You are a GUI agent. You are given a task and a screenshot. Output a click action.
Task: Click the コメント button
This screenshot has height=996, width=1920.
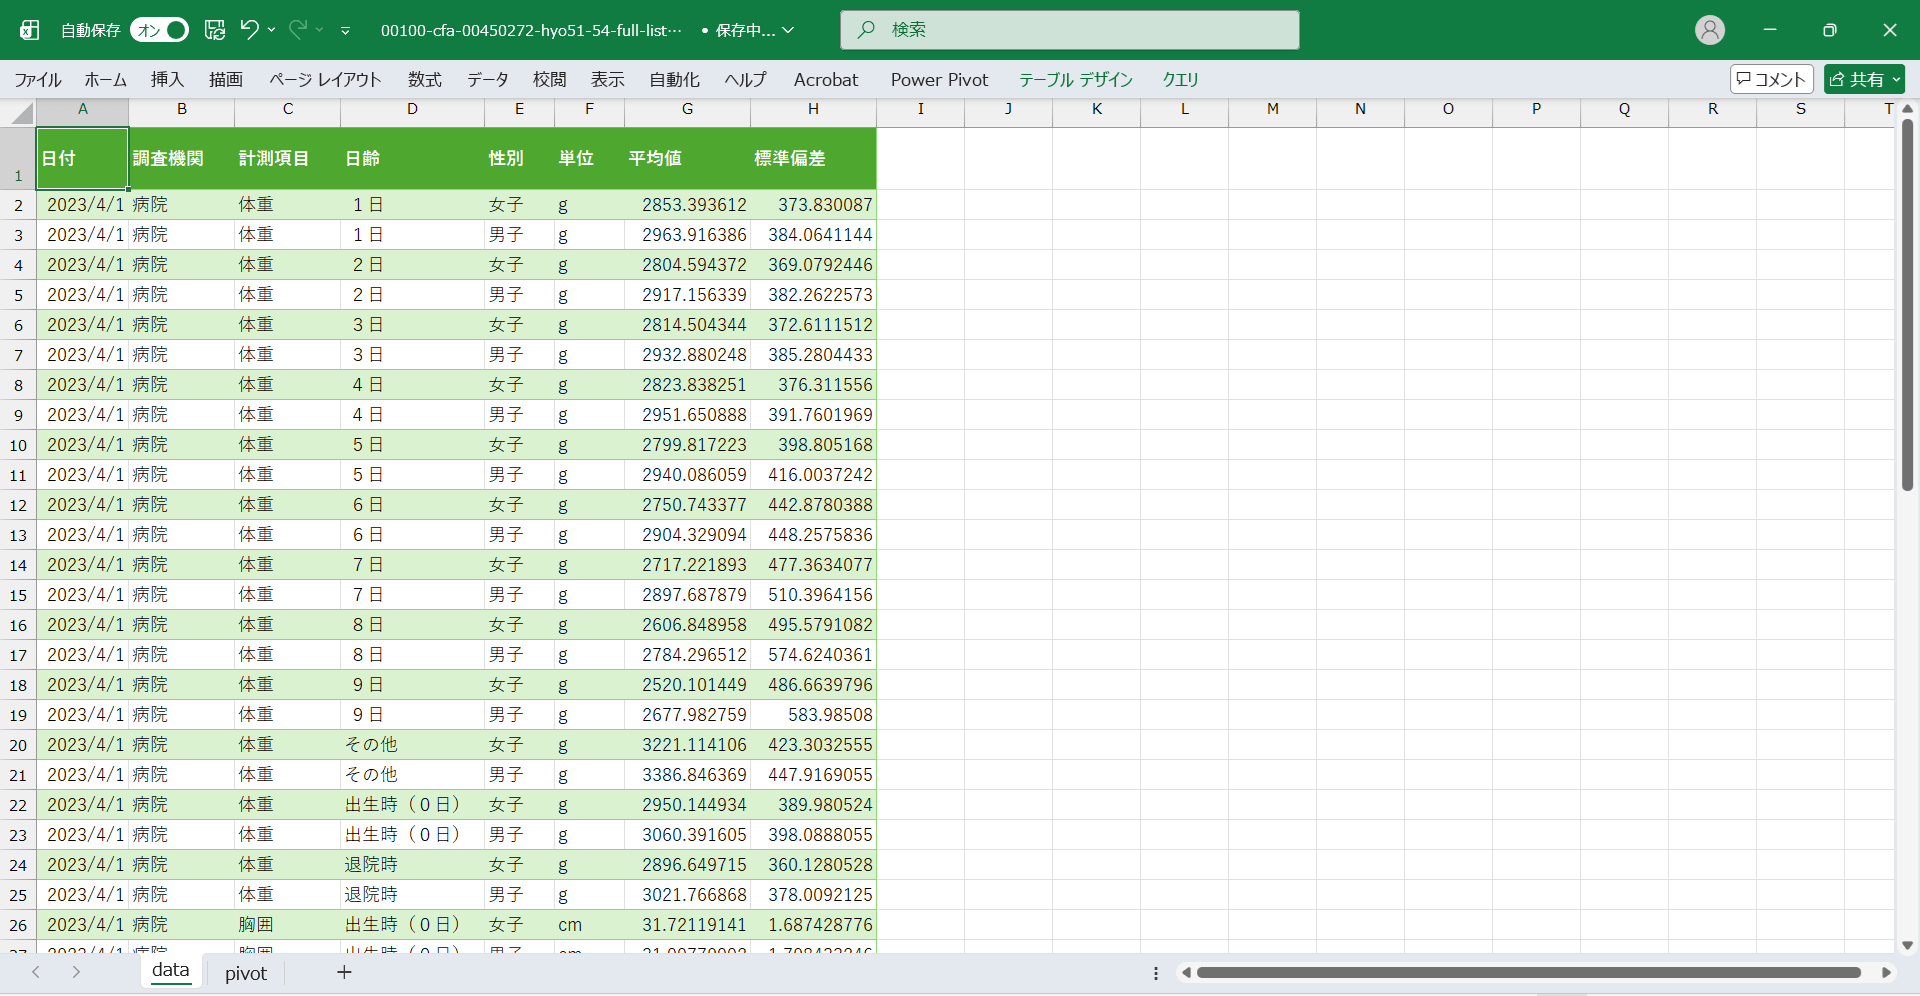[x=1771, y=79]
